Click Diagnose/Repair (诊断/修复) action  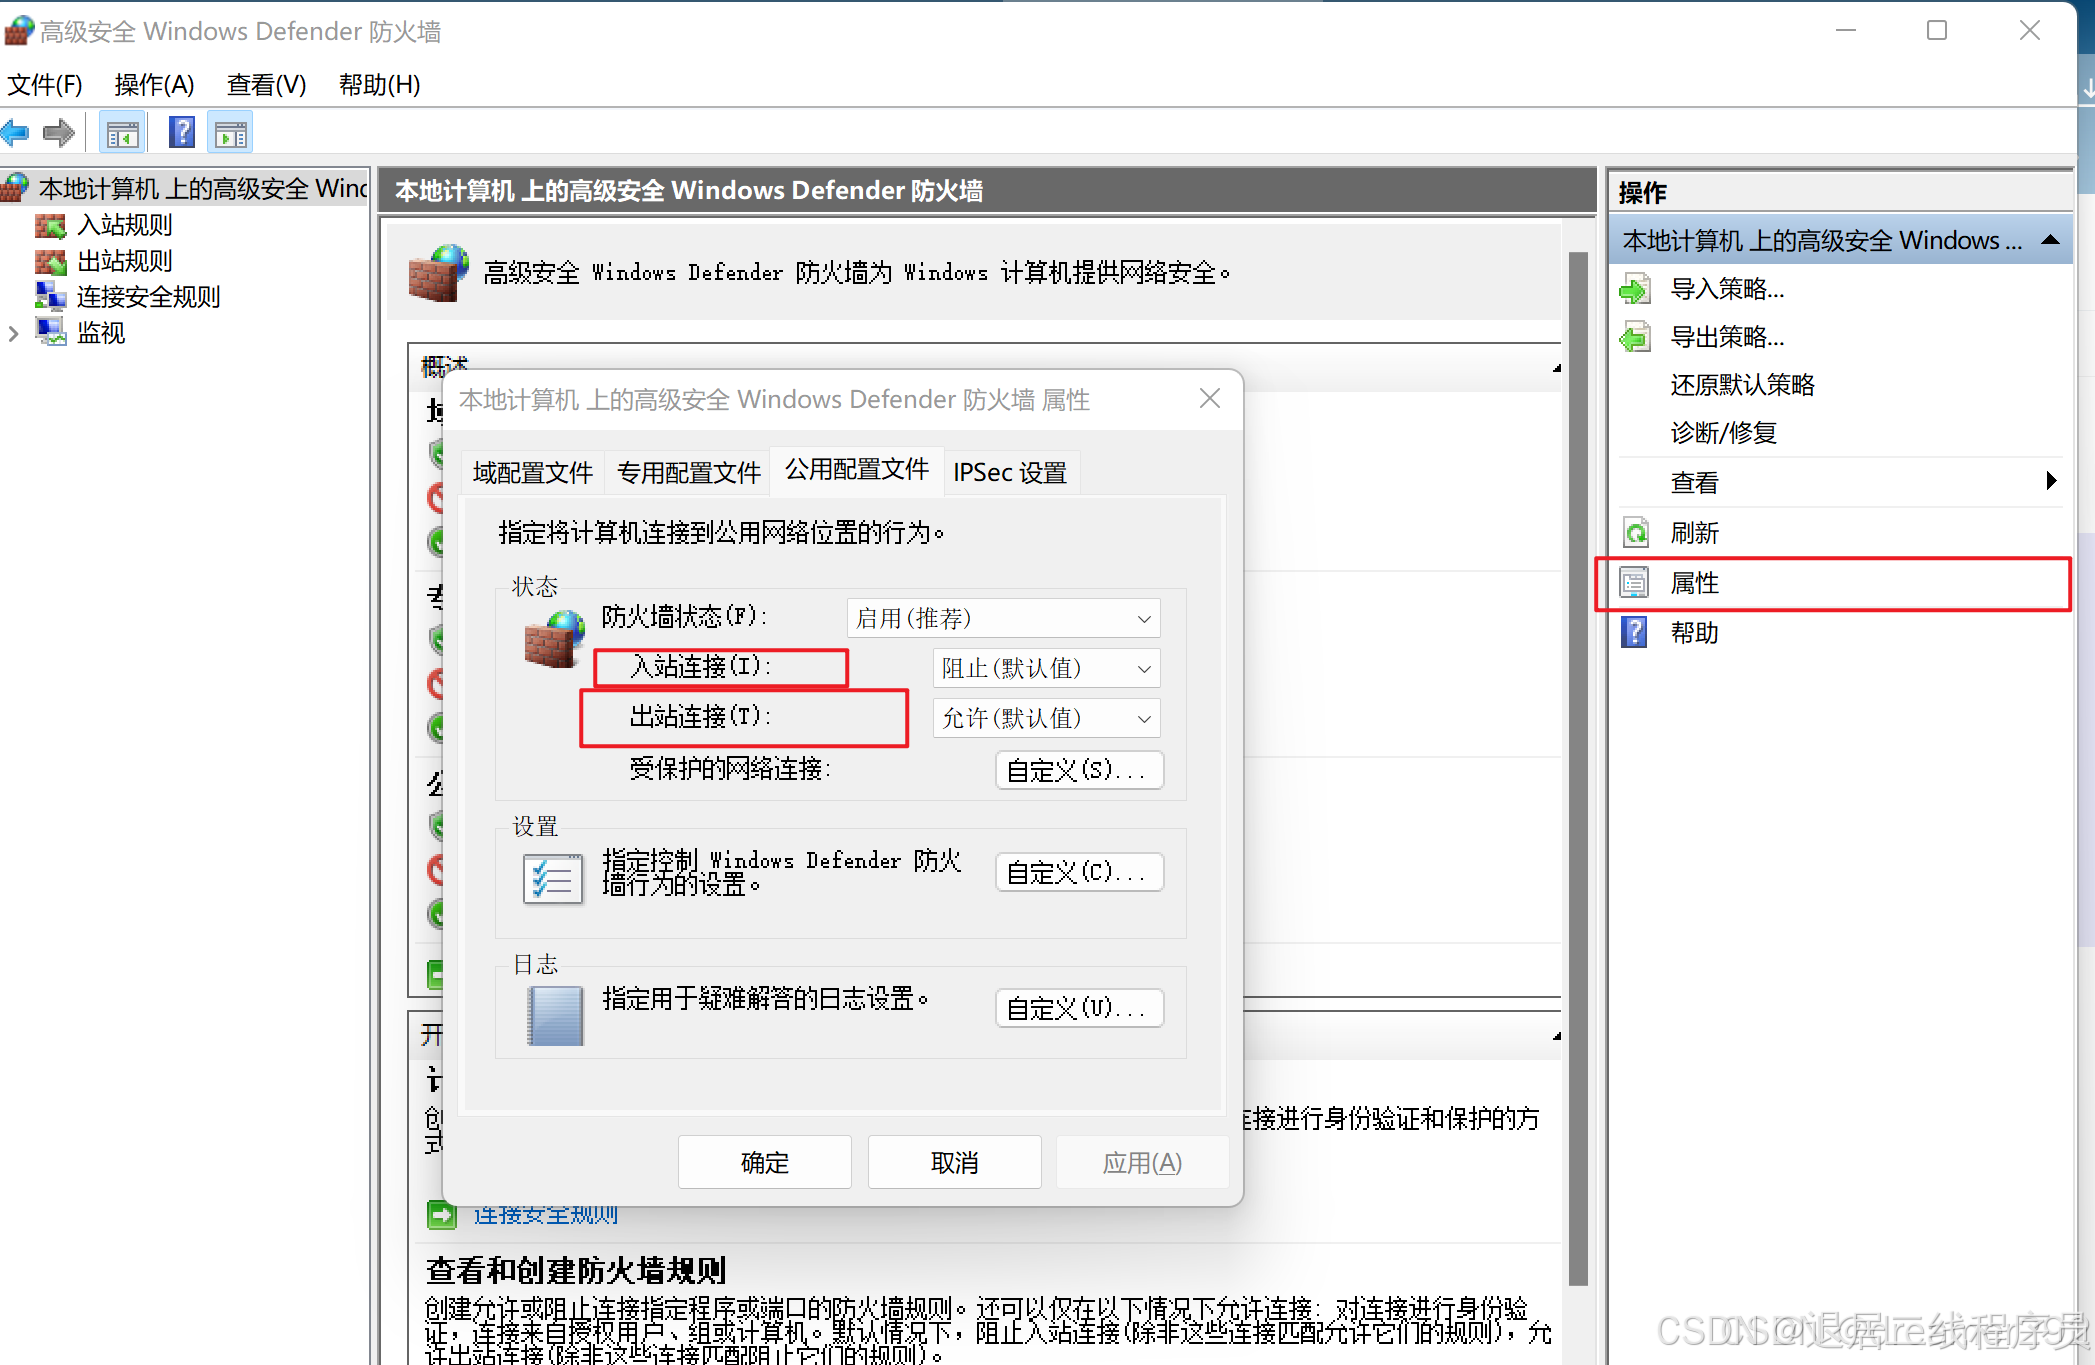(1724, 433)
